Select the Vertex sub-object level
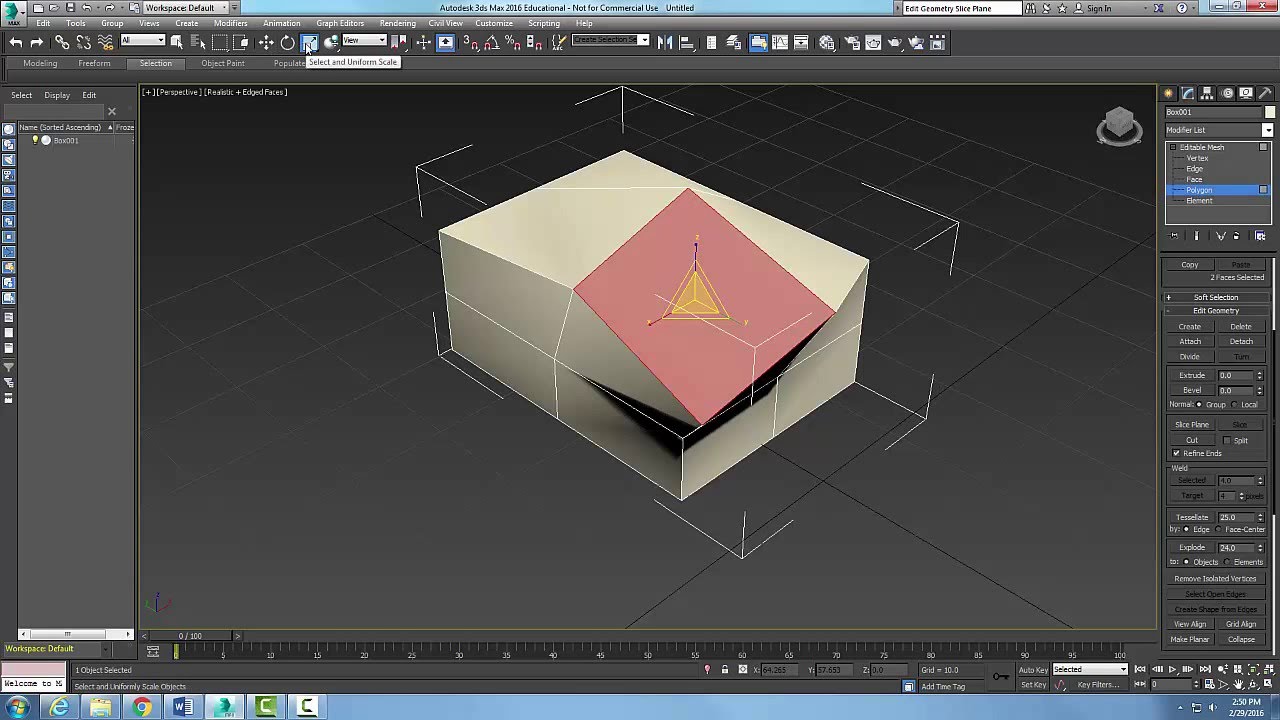This screenshot has width=1280, height=720. 1197,158
